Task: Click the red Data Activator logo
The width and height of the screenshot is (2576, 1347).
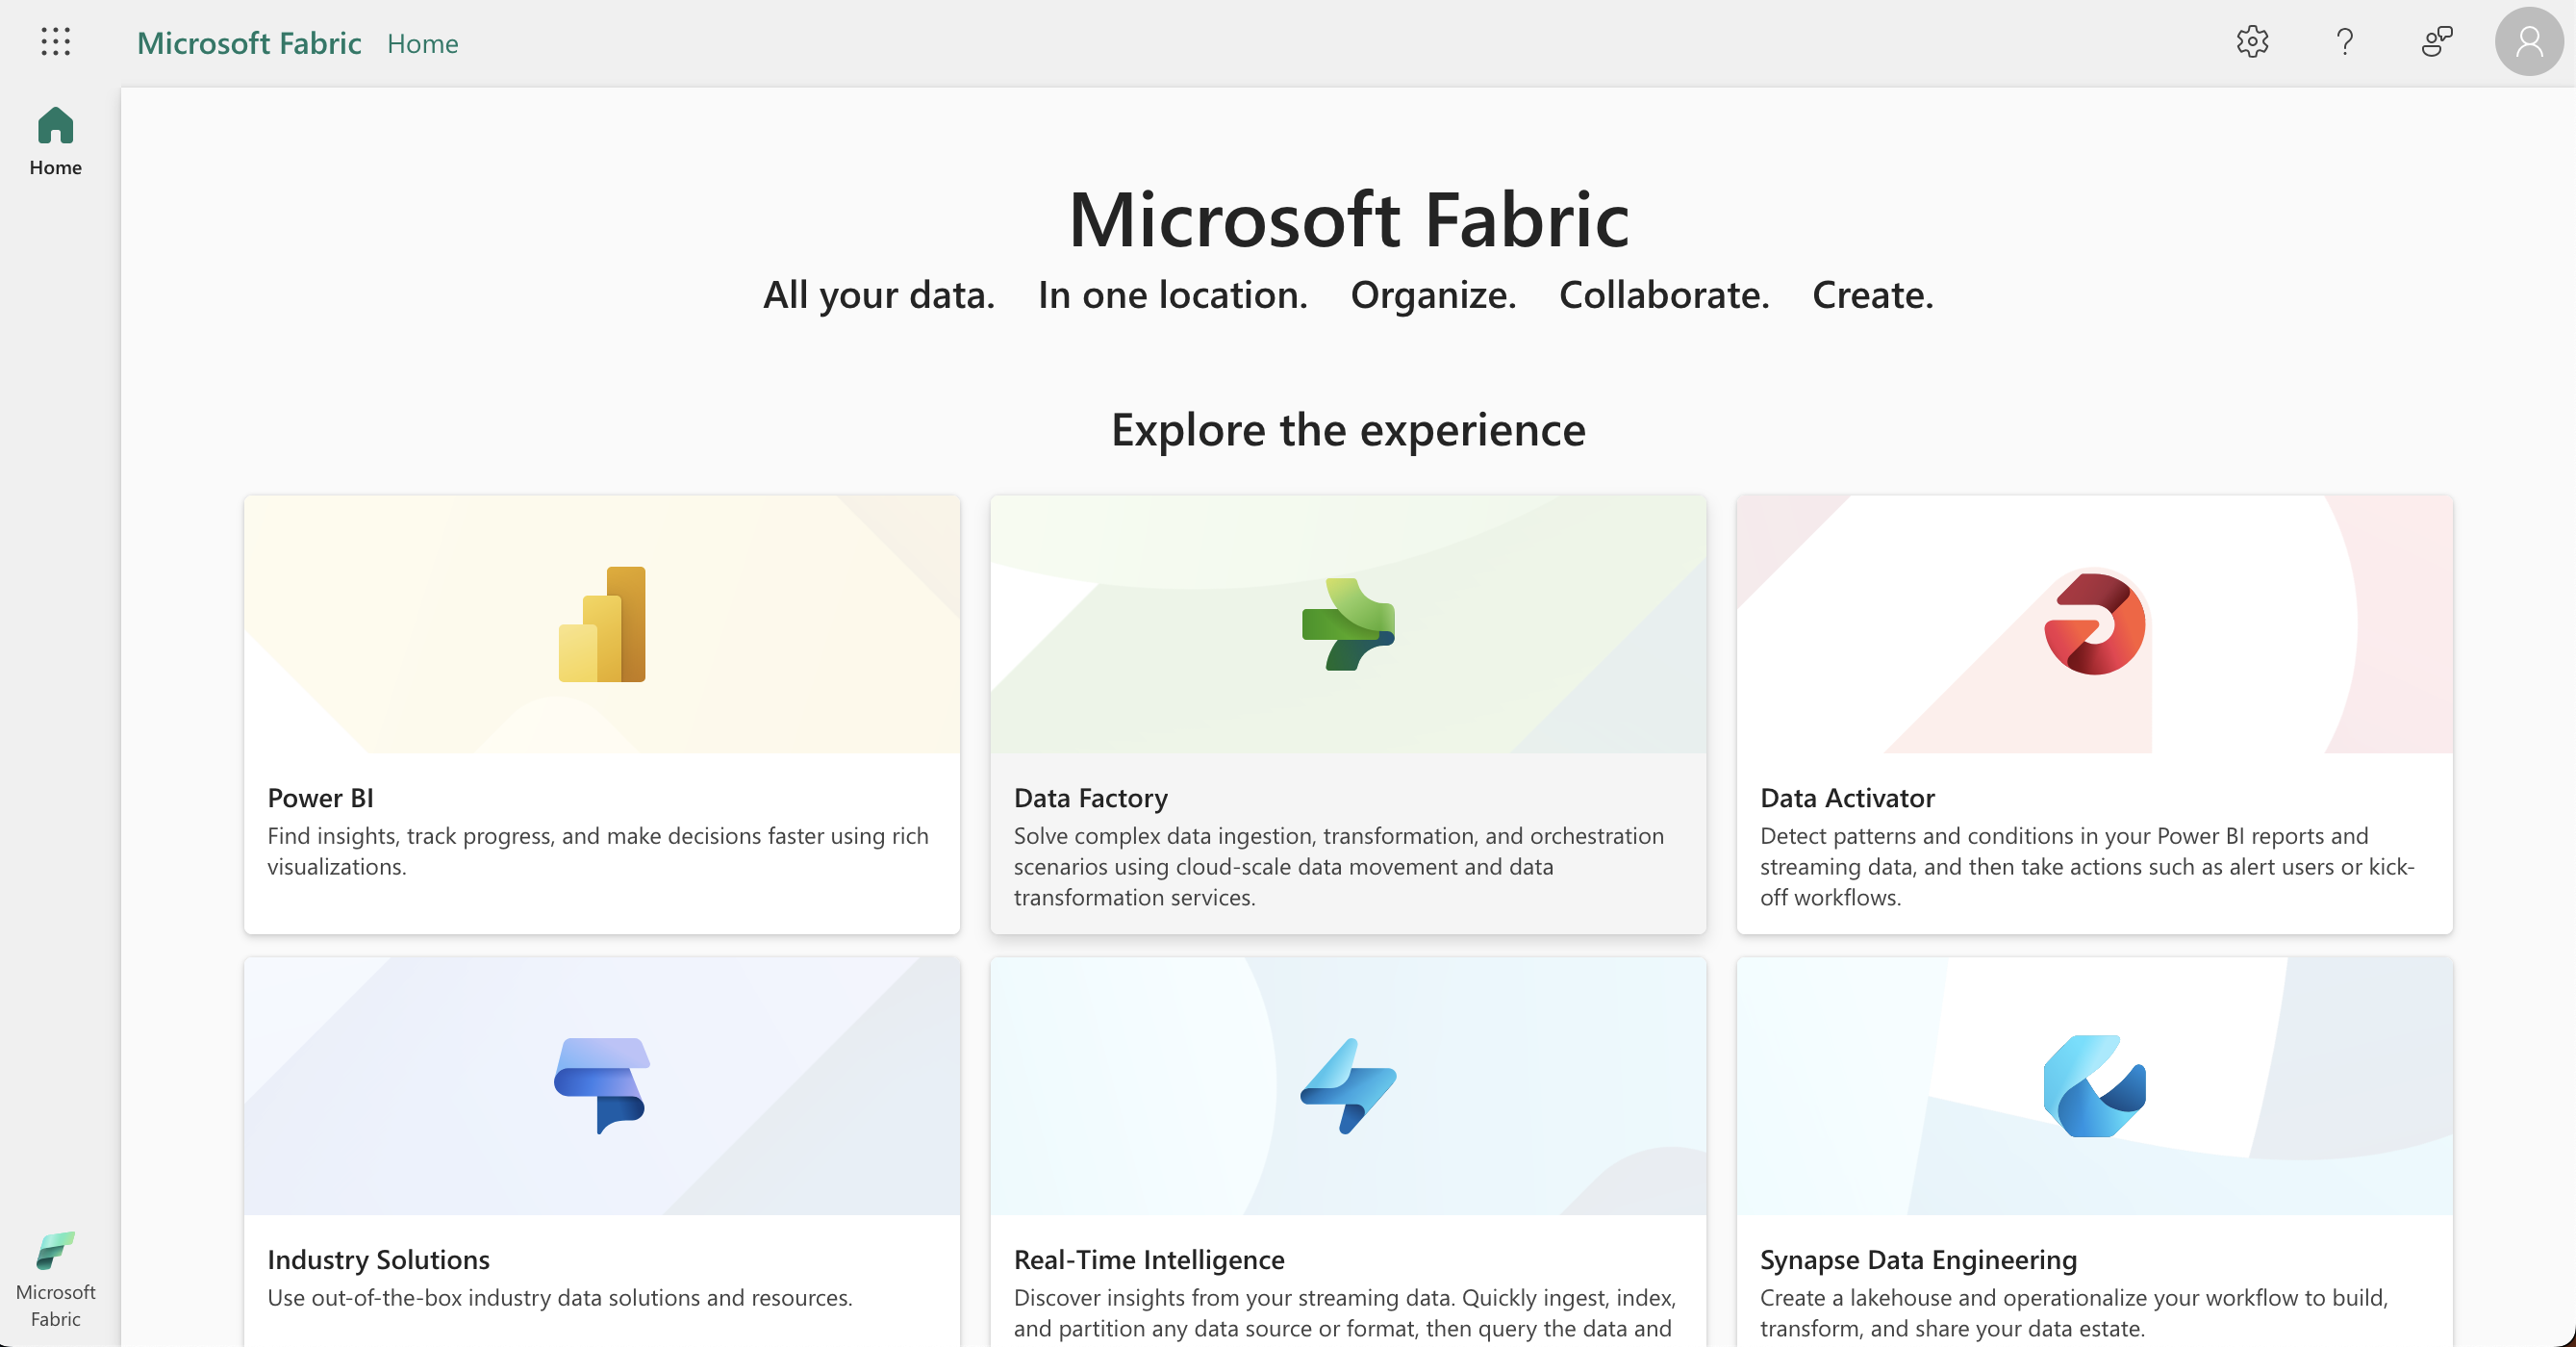Action: tap(2094, 625)
